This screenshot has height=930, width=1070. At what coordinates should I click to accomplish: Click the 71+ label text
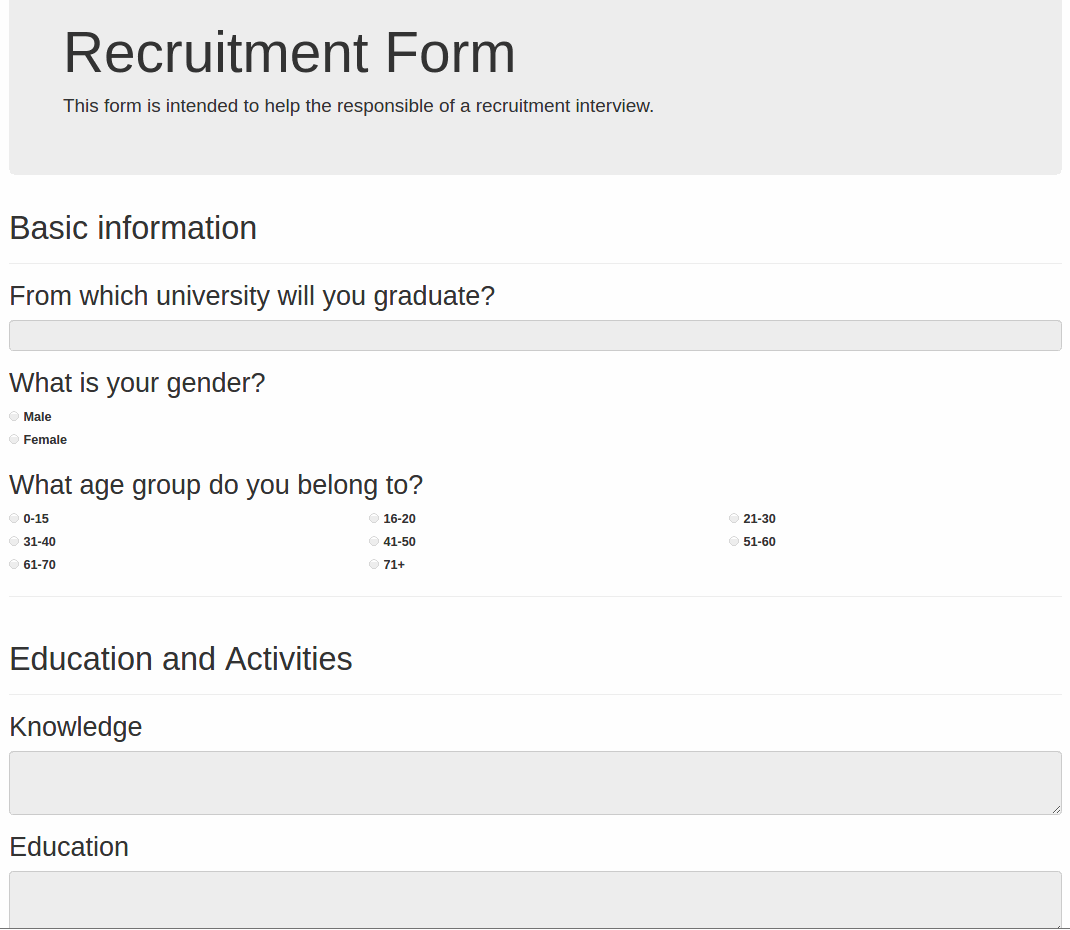click(x=394, y=565)
